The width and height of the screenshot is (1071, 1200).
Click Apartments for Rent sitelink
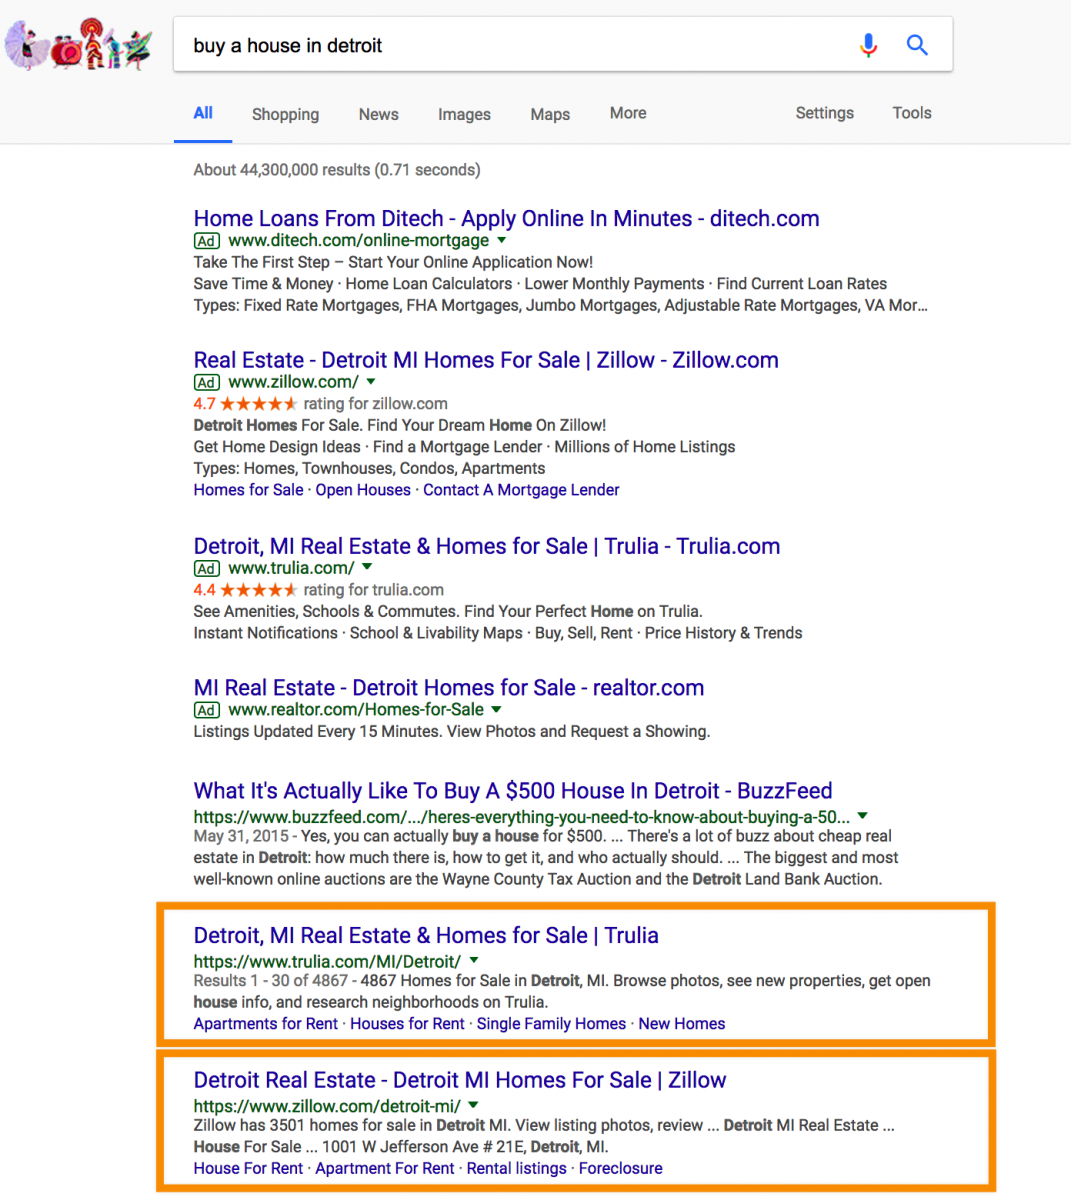266,1024
